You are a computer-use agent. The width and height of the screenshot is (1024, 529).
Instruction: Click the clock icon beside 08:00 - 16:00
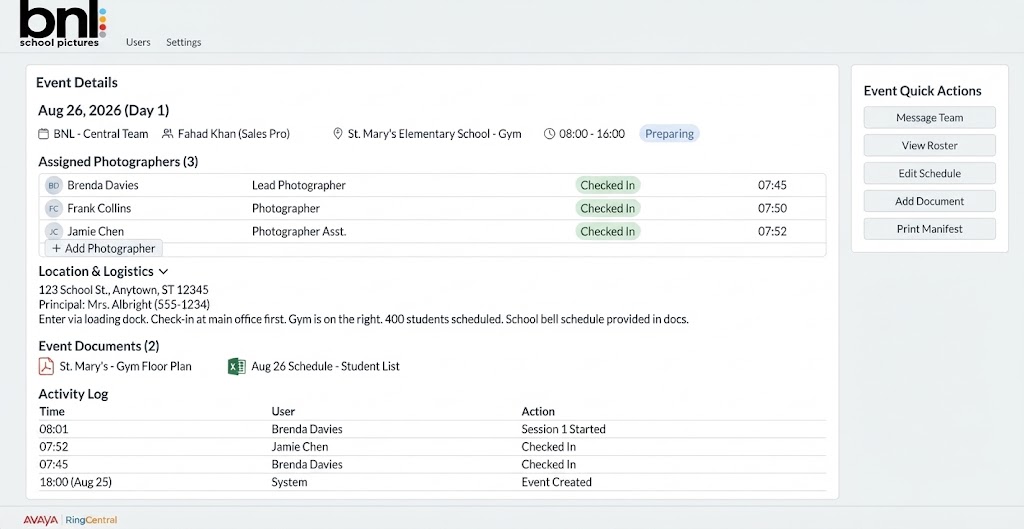click(549, 134)
